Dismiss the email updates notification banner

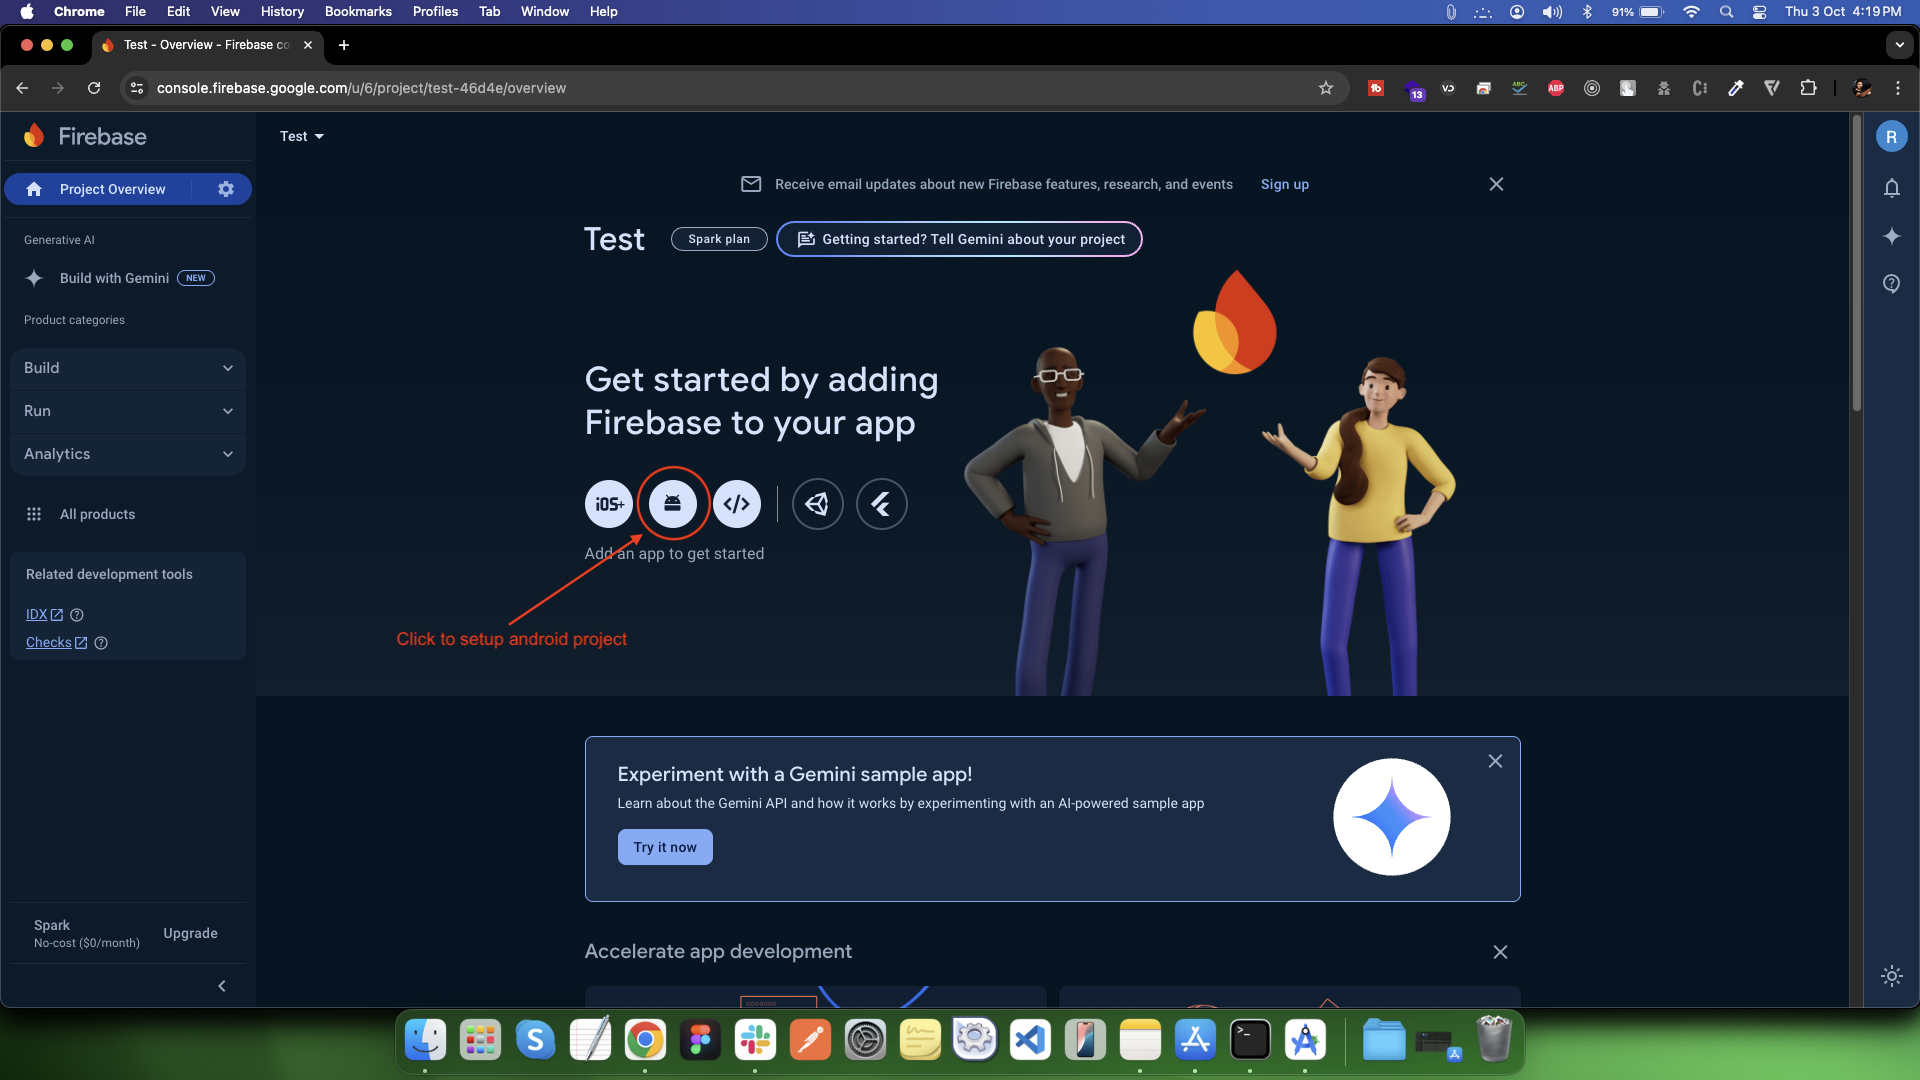pyautogui.click(x=1495, y=183)
